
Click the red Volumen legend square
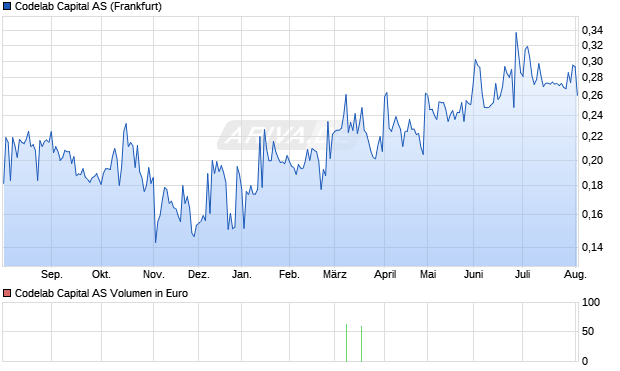coord(7,293)
